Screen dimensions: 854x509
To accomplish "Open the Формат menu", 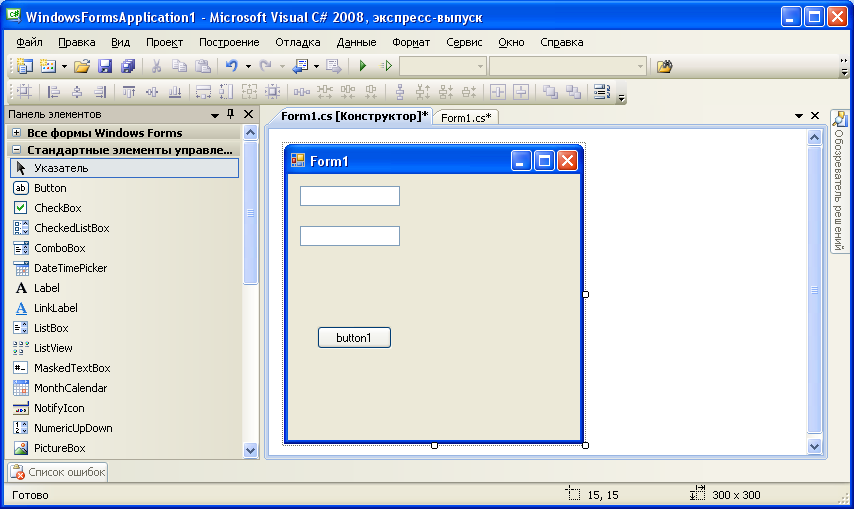I will coord(411,42).
